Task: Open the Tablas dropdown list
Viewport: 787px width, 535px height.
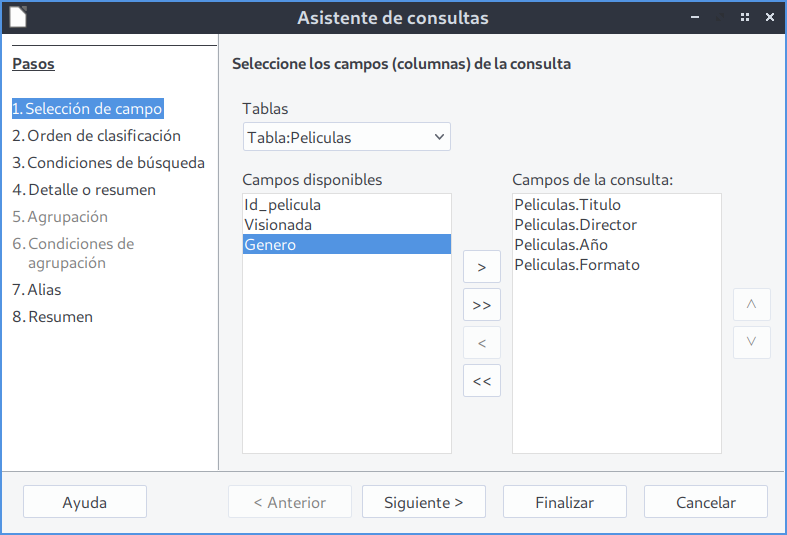Action: [346, 137]
